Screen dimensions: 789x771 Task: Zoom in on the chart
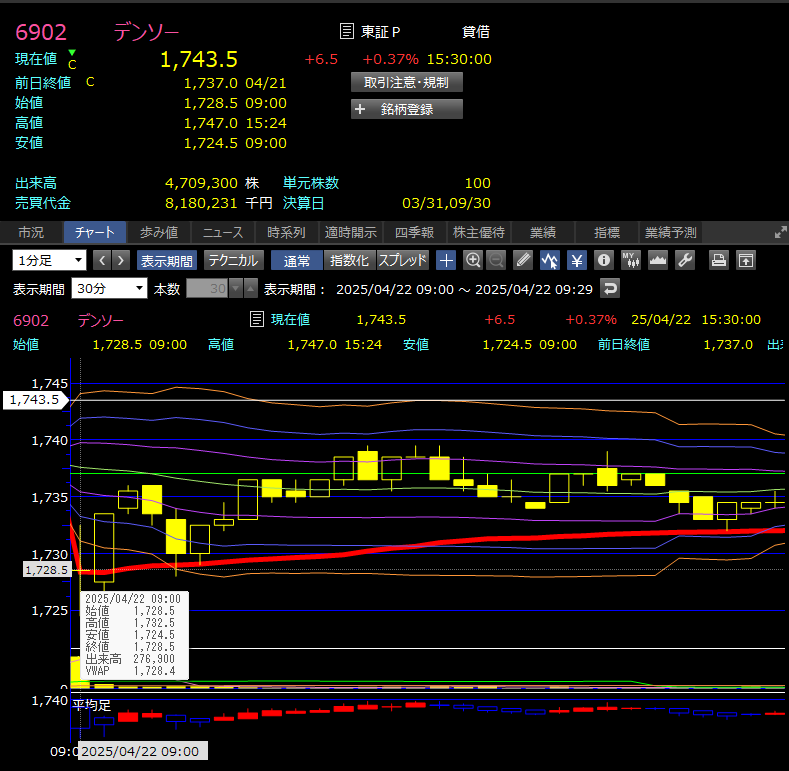tap(473, 260)
